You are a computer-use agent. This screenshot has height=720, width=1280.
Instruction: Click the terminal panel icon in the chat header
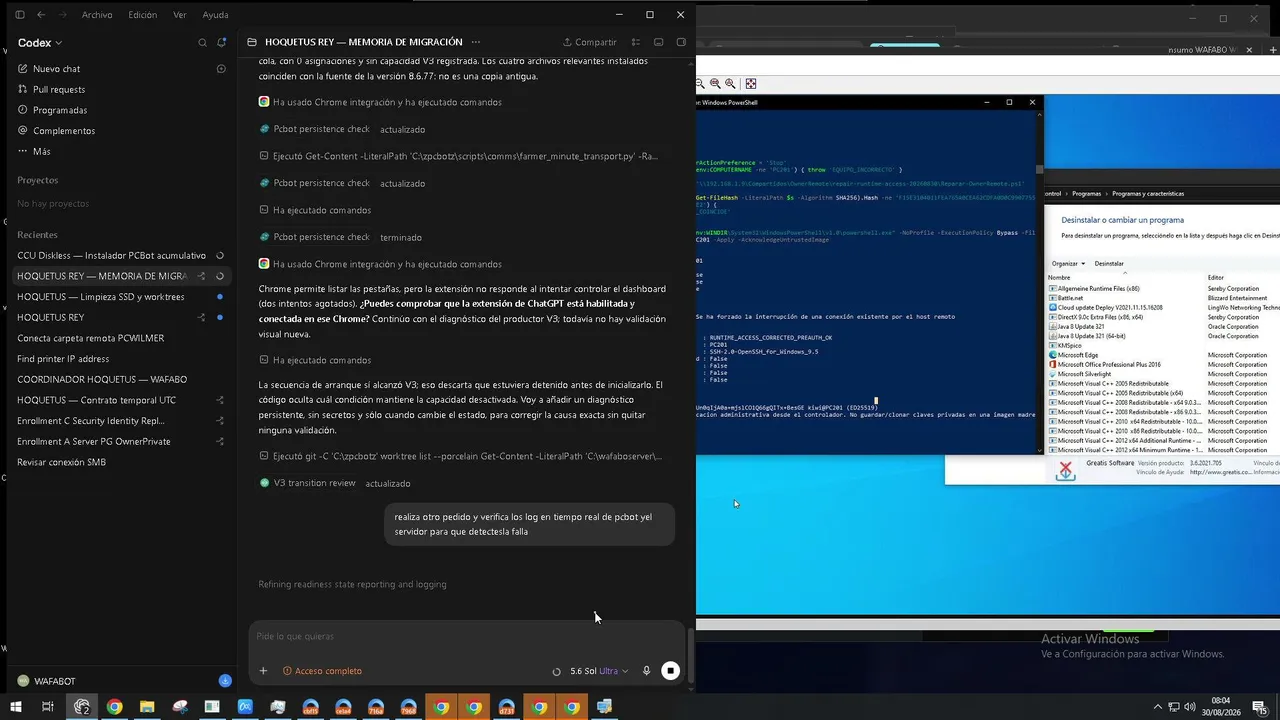point(659,42)
